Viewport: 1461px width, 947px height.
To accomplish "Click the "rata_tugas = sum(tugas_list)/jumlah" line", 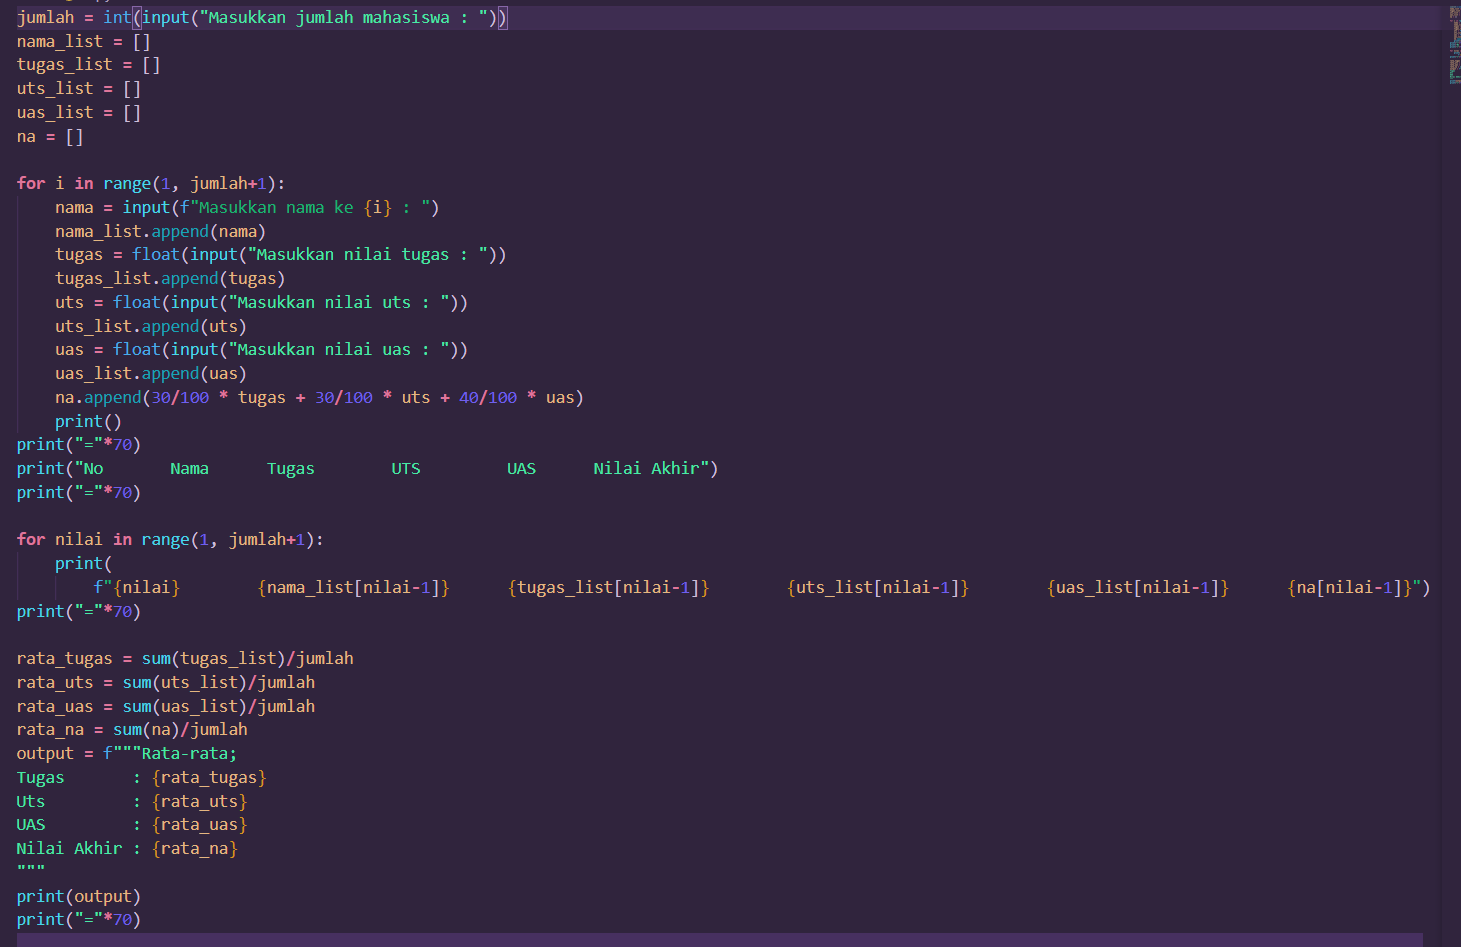I will 185,659.
